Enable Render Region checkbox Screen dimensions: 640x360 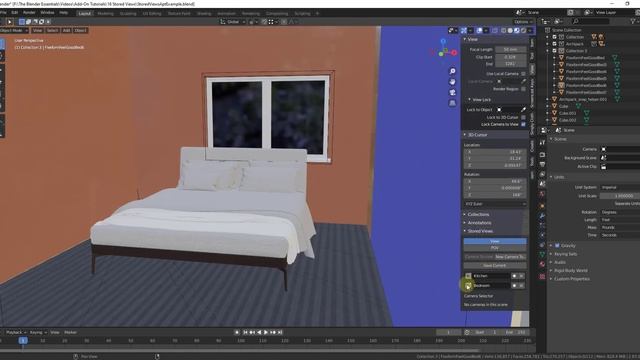(x=523, y=89)
